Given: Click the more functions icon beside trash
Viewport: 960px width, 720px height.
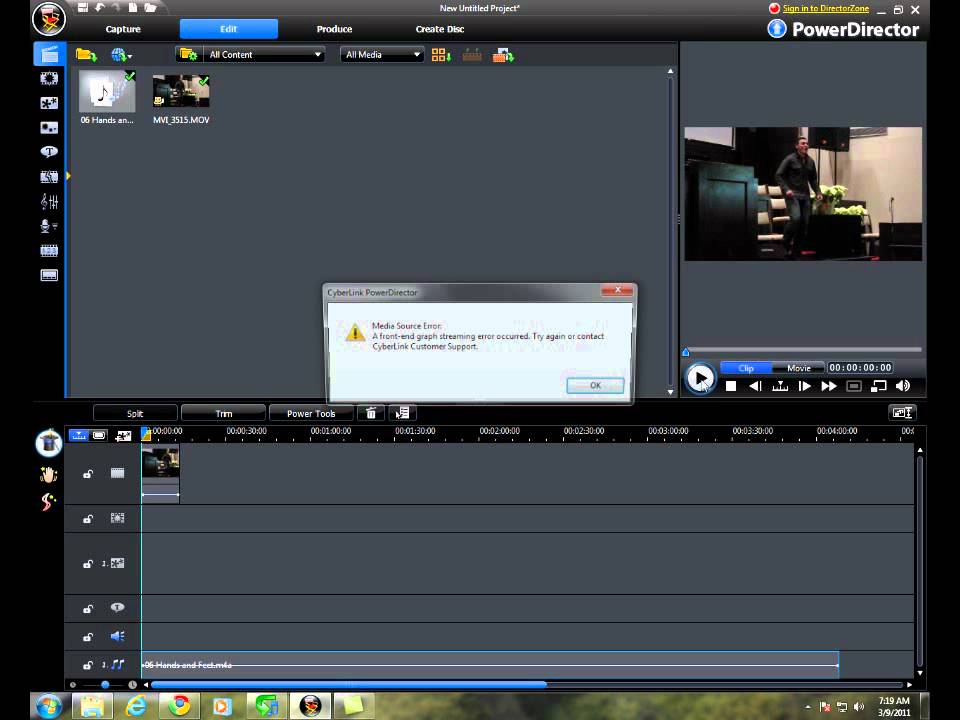Looking at the screenshot, I should pos(403,413).
